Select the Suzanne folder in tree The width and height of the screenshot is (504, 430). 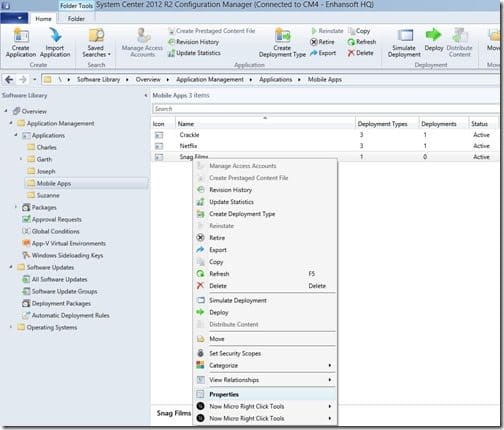(x=48, y=195)
